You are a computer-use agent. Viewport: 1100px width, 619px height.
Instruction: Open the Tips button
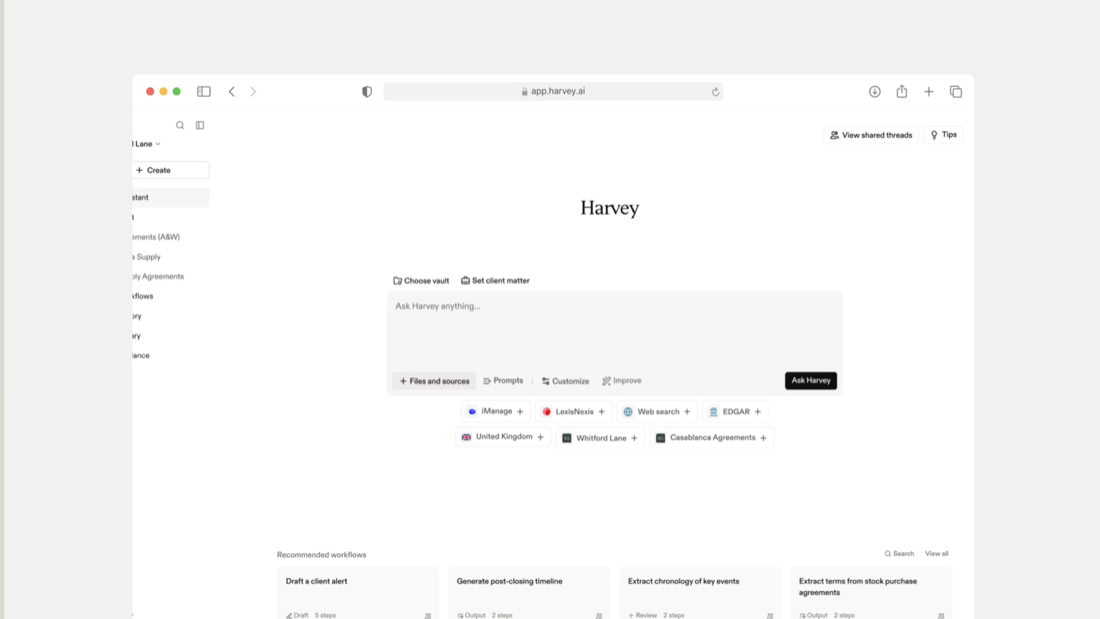coord(943,135)
